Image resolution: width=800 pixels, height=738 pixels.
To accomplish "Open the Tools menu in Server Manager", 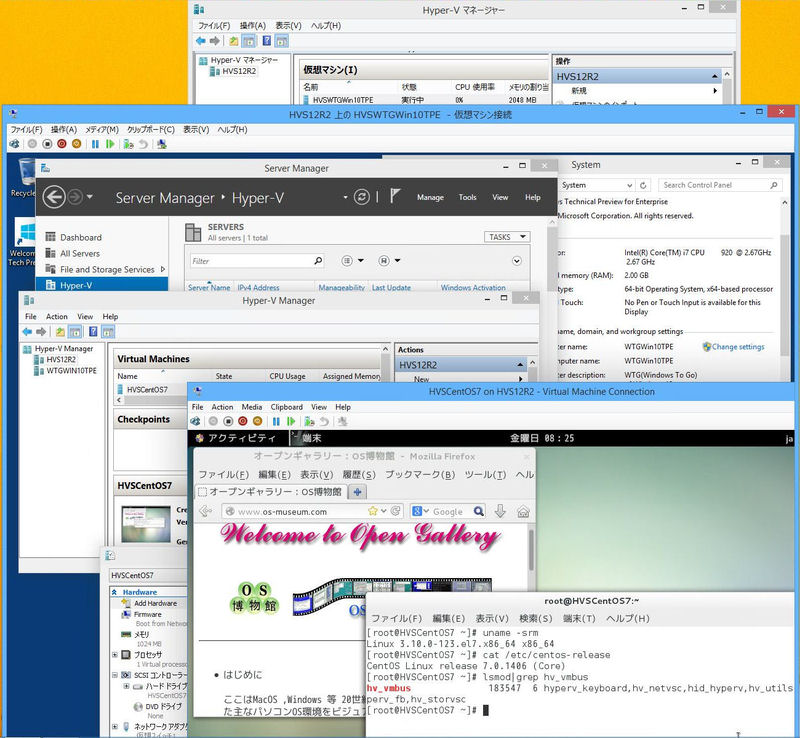I will click(467, 197).
